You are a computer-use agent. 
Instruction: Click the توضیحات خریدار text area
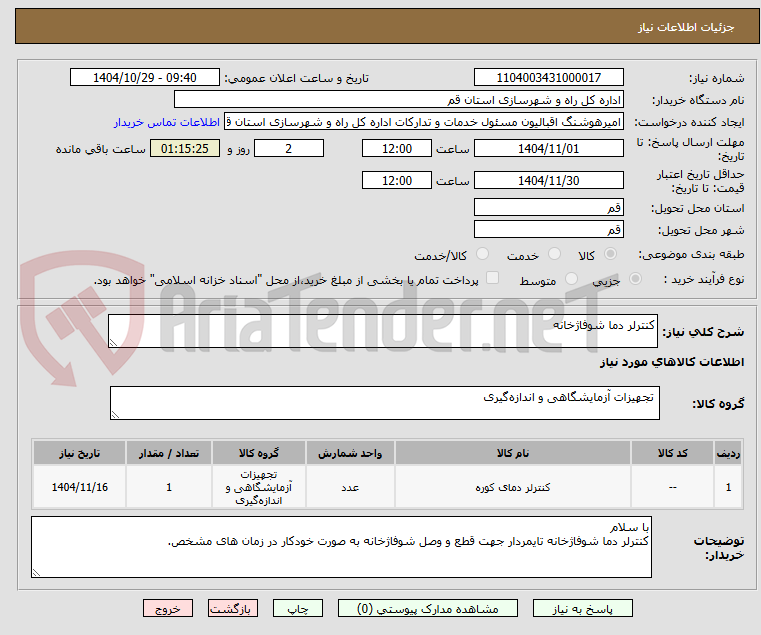(x=341, y=547)
